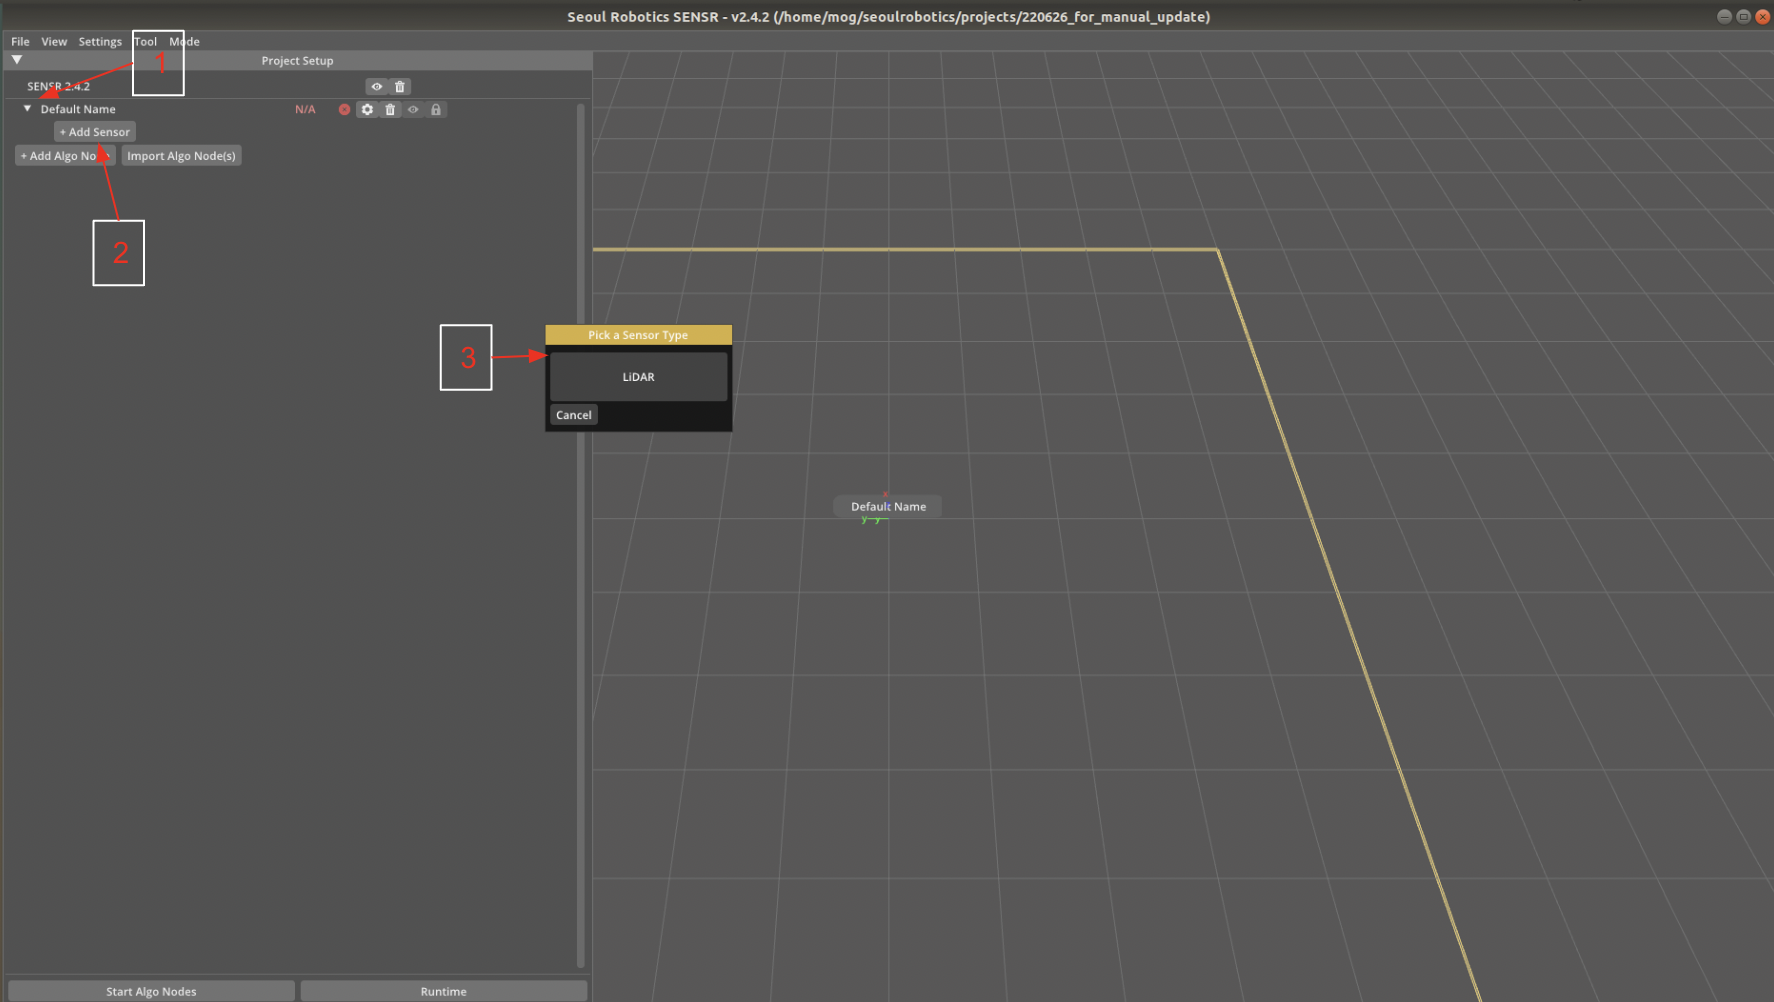The height and width of the screenshot is (1002, 1774).
Task: Click the + Add Sensor button
Action: tap(95, 131)
